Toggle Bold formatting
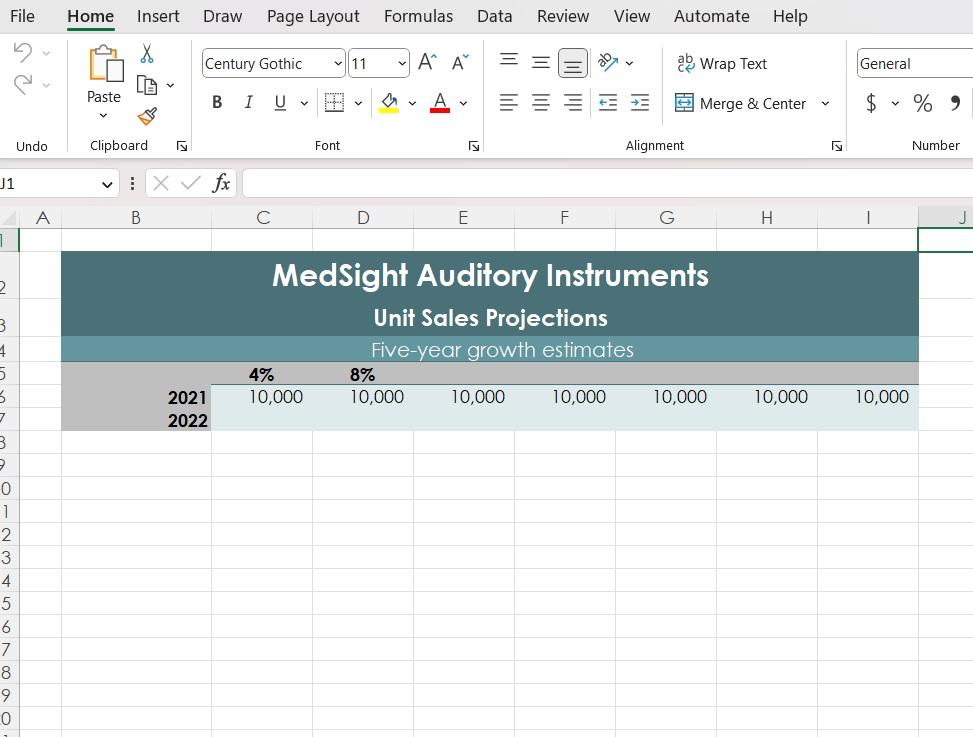Screen dimensions: 973x737 tap(217, 102)
